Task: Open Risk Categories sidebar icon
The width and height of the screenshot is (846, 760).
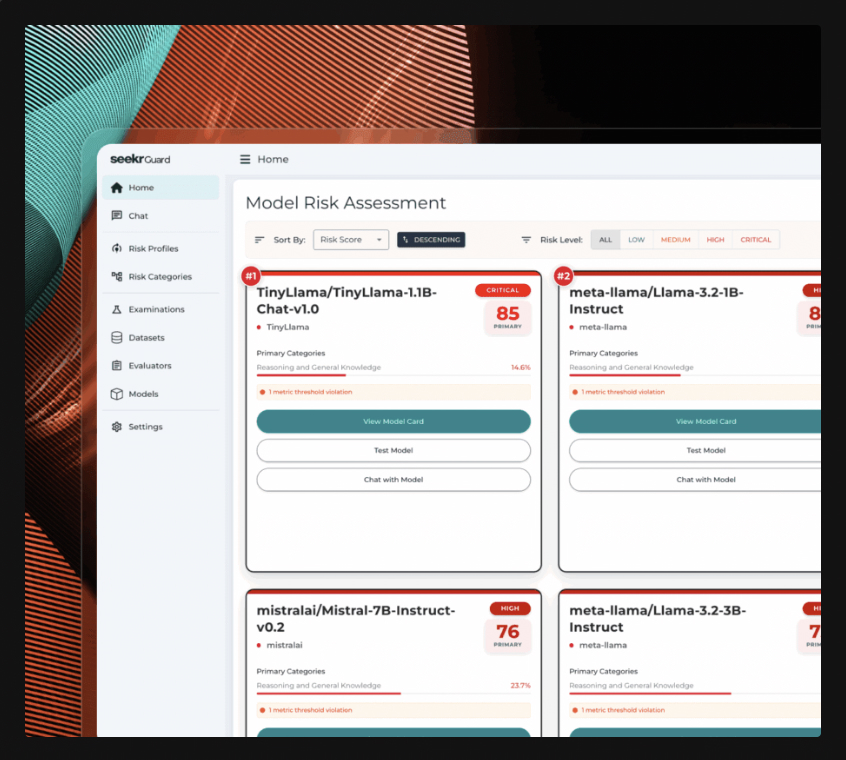Action: 117,277
